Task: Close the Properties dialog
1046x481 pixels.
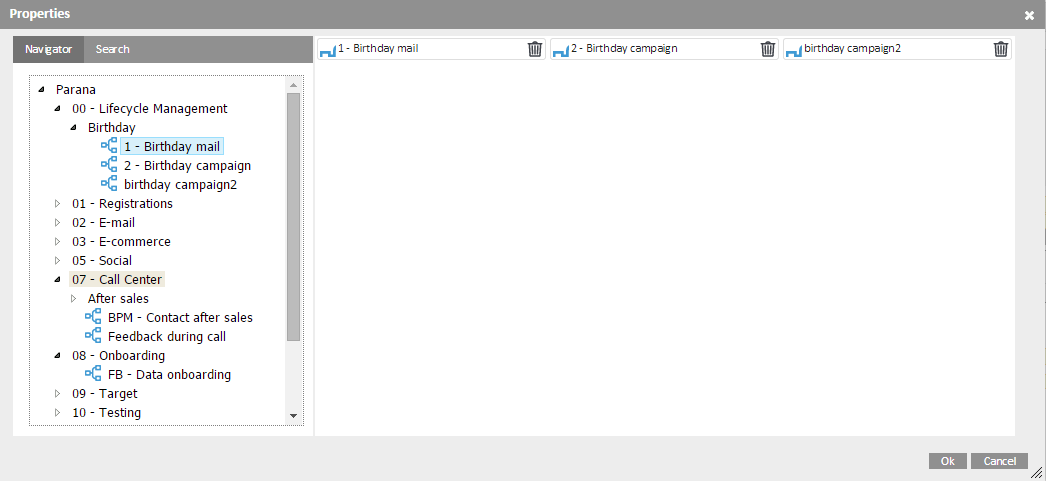Action: click(x=1029, y=15)
